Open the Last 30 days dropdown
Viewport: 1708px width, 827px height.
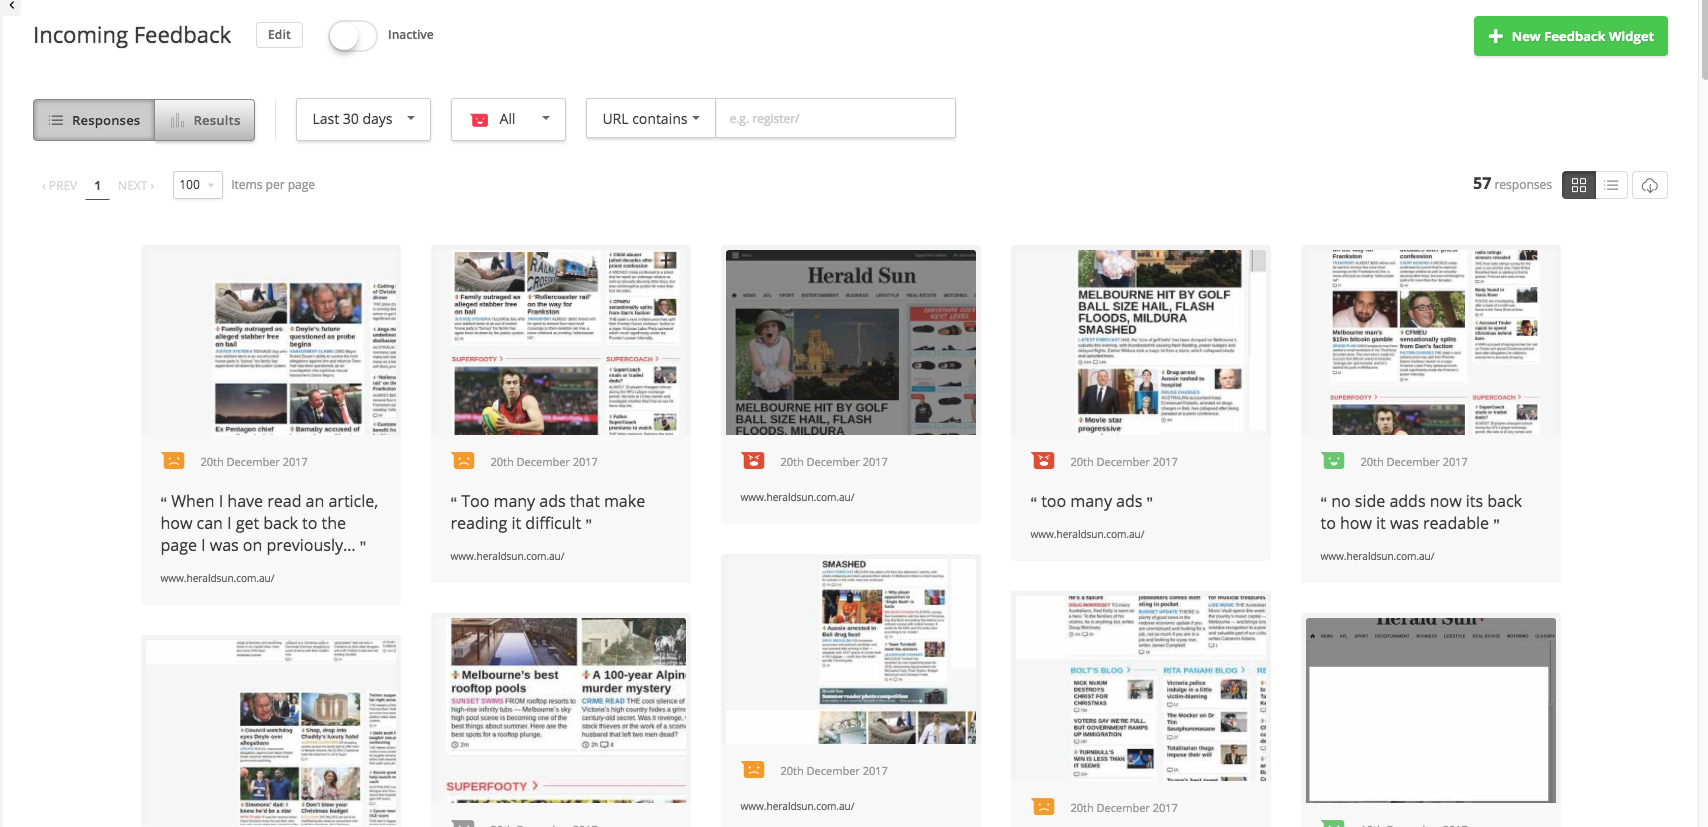(363, 119)
